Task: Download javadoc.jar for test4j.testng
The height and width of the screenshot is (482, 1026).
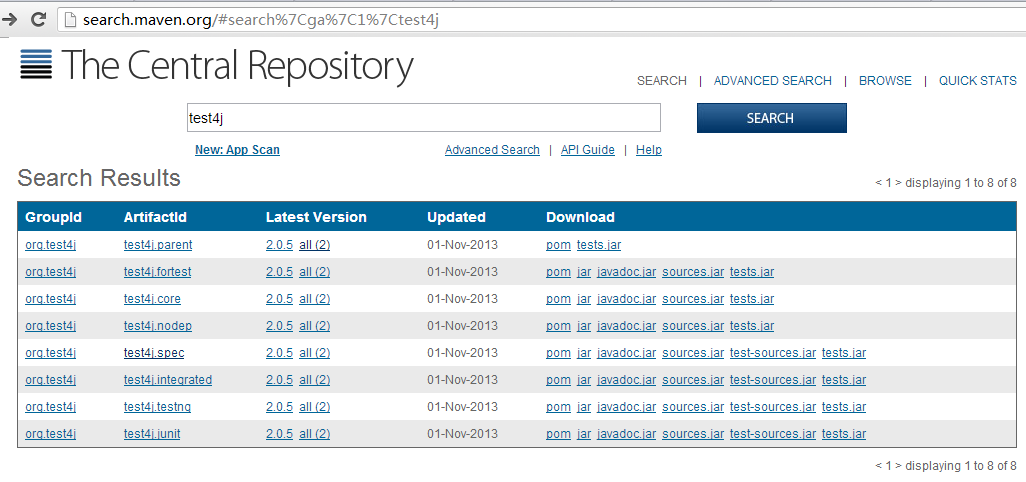Action: tap(626, 407)
